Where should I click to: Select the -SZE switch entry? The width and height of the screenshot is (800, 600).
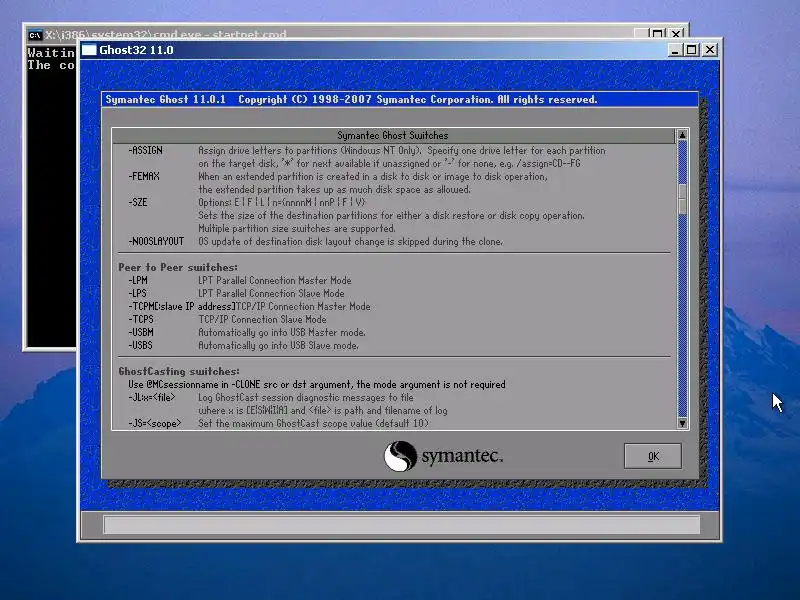click(138, 203)
